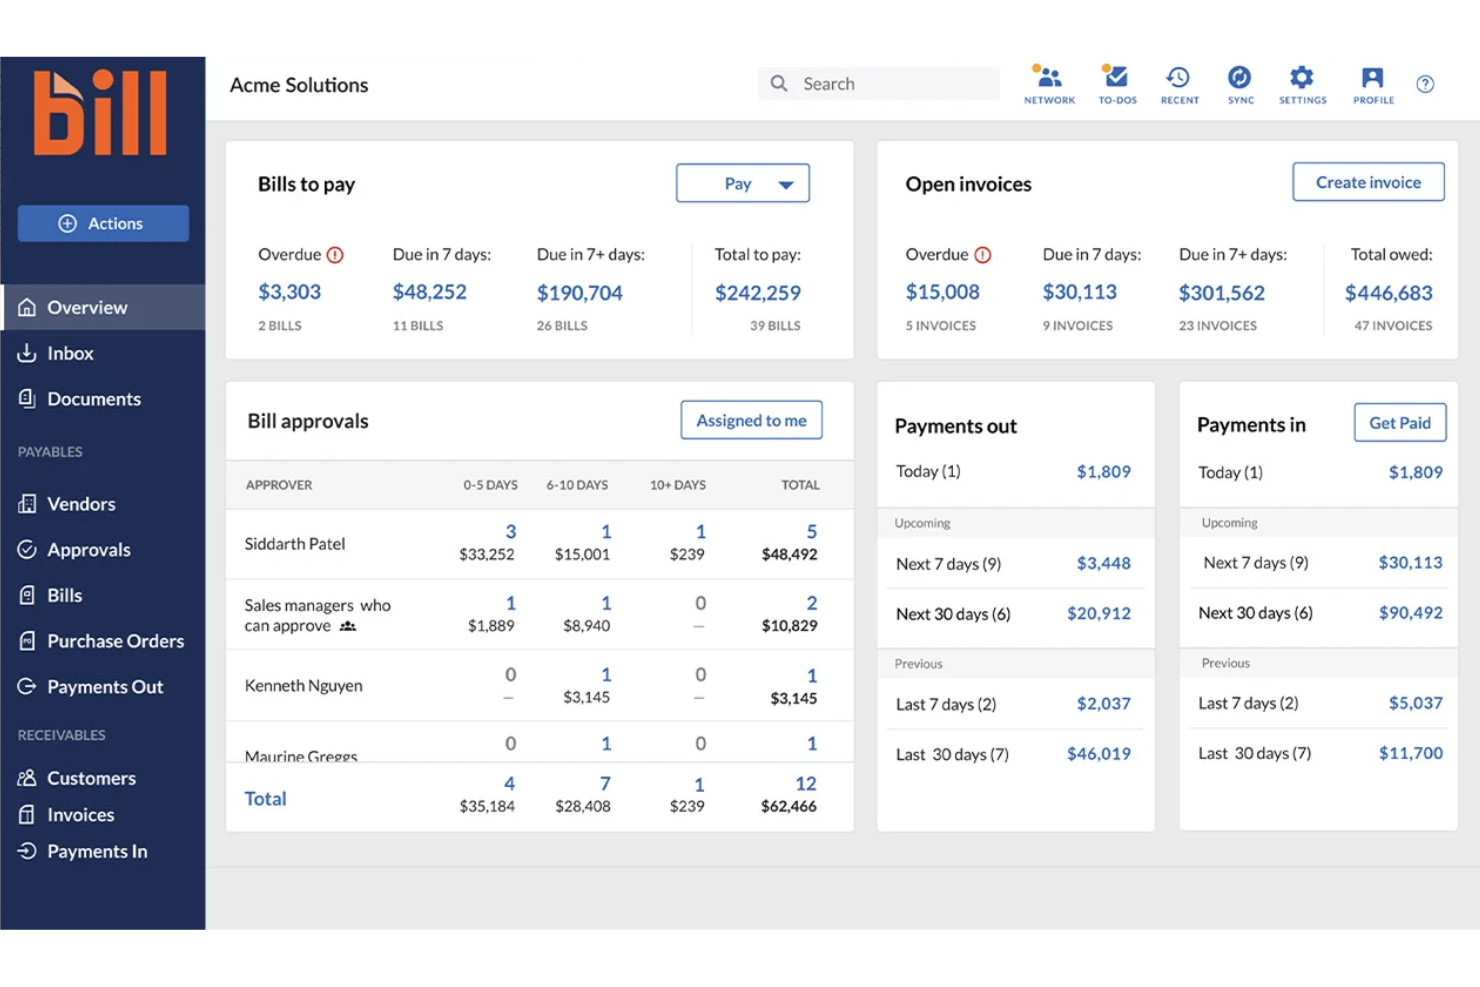Click Siddarth Patel's total count 5
1480x987 pixels.
tap(812, 532)
